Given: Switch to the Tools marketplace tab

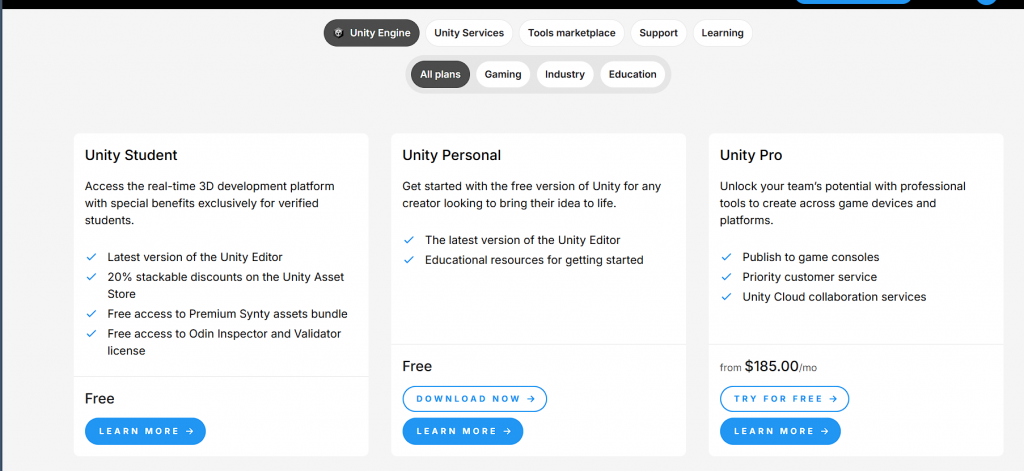Looking at the screenshot, I should [x=571, y=33].
